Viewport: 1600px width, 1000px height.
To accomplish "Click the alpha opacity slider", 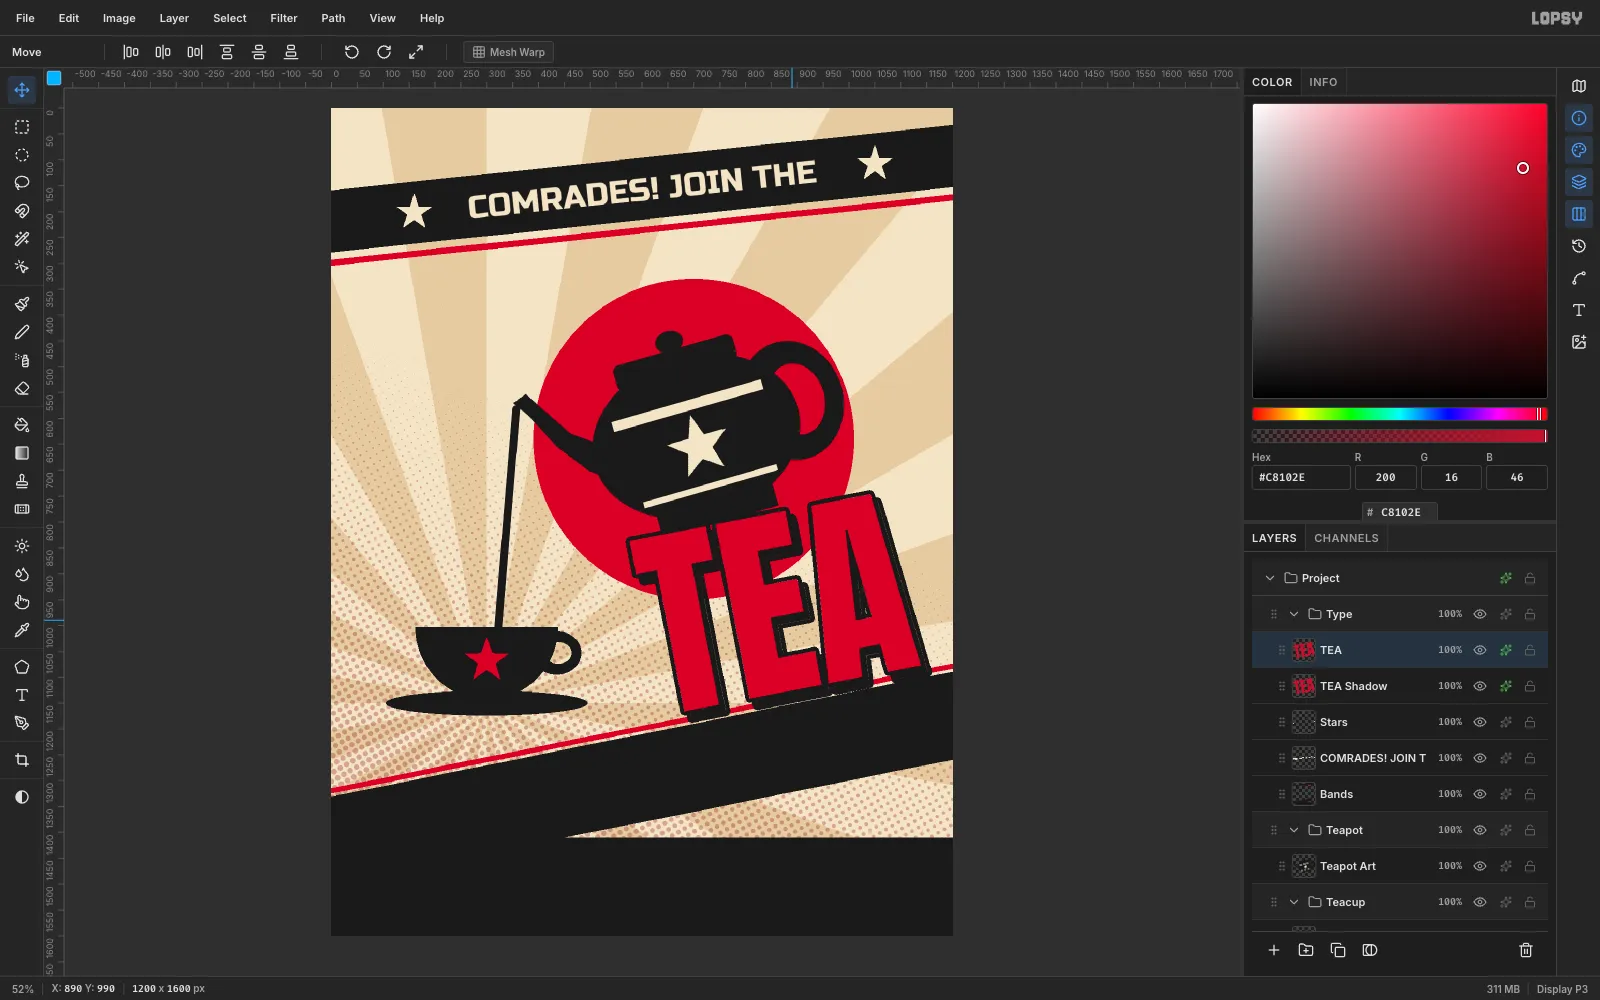I will [x=1400, y=436].
